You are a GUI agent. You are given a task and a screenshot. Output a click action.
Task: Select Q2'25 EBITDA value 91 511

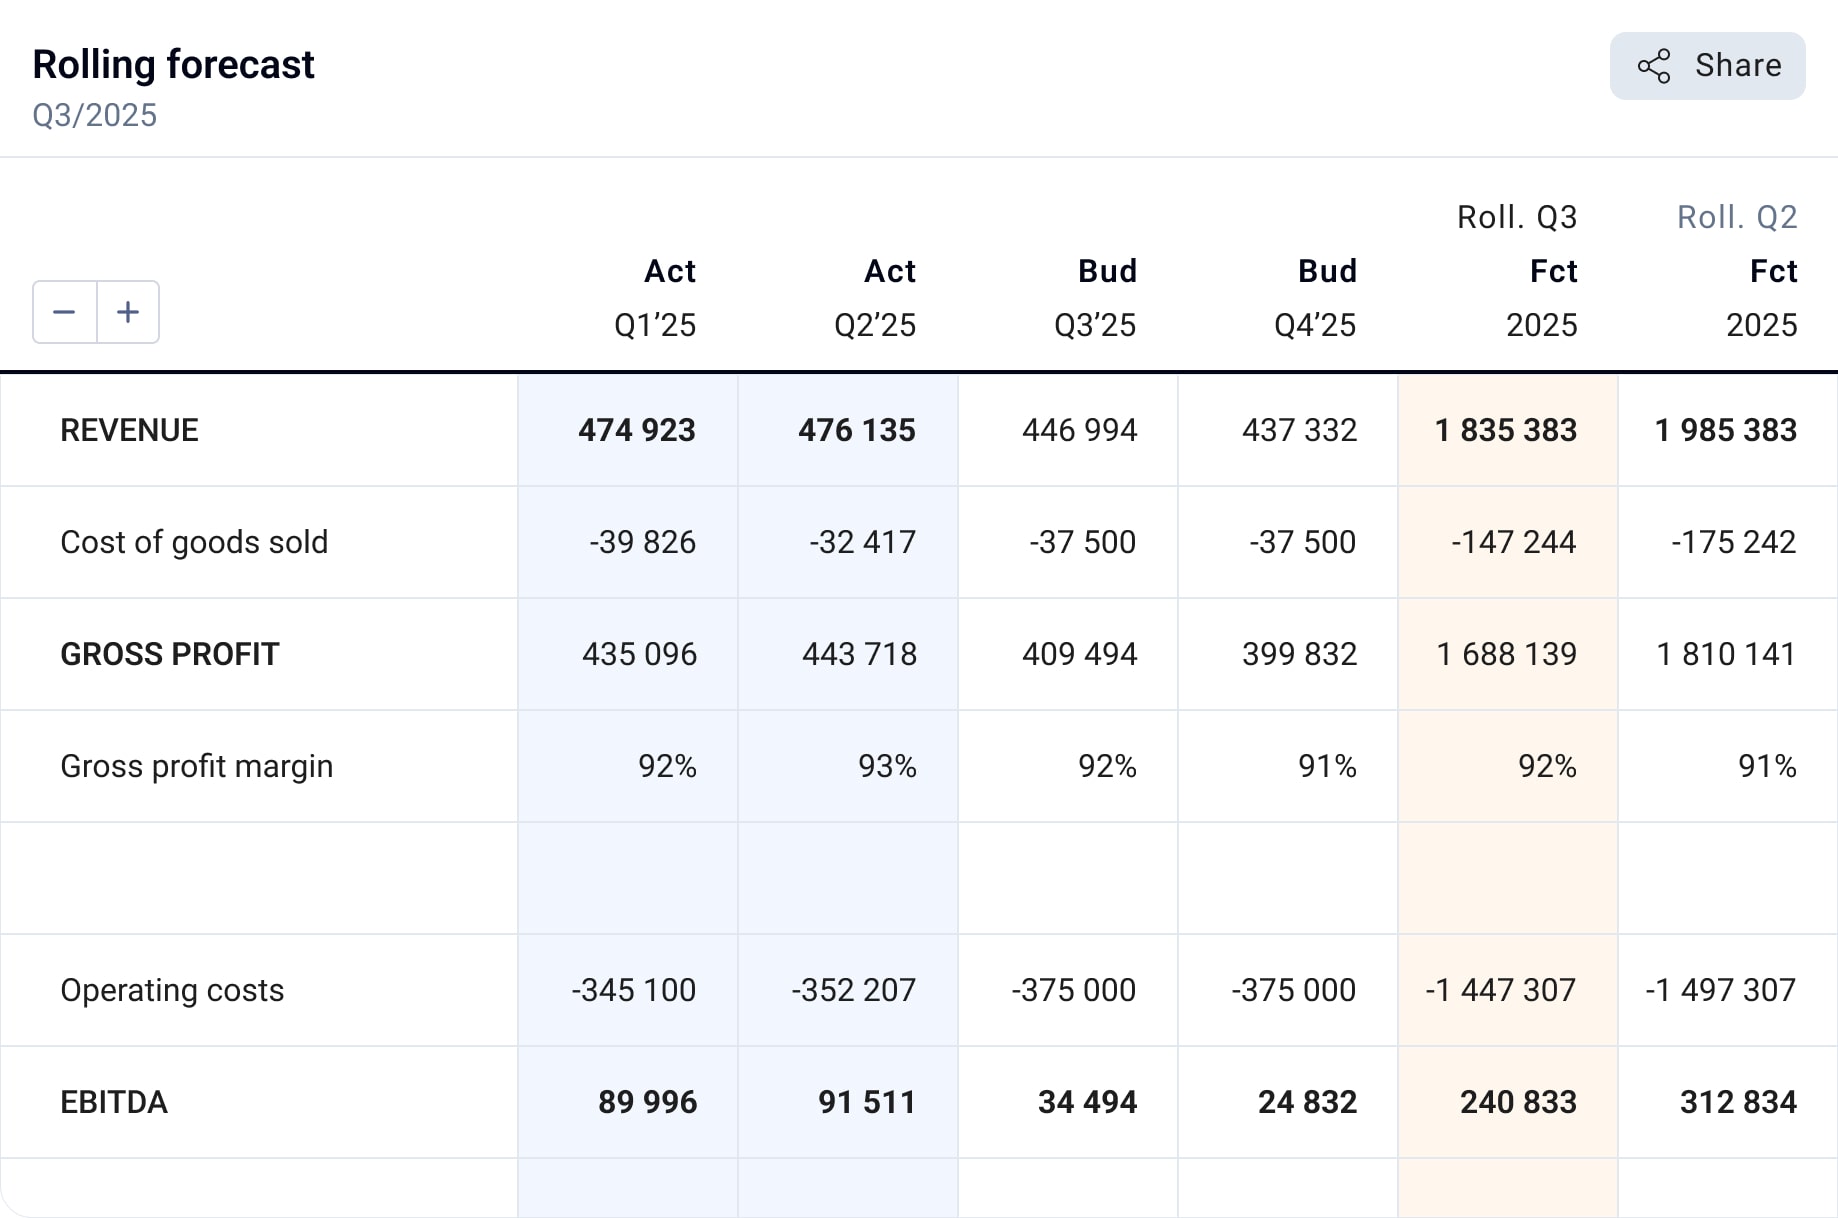coord(866,1102)
